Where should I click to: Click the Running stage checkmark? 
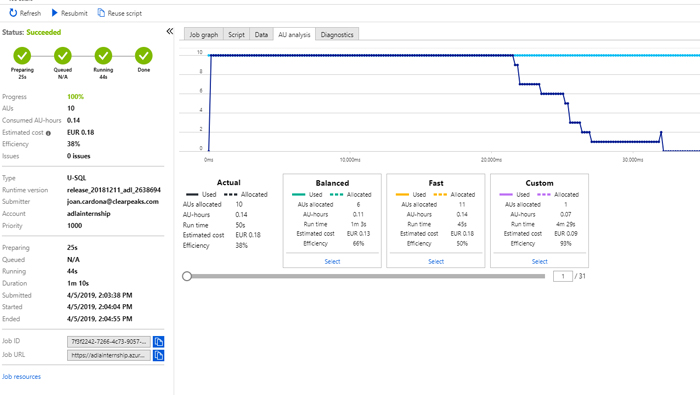[103, 56]
